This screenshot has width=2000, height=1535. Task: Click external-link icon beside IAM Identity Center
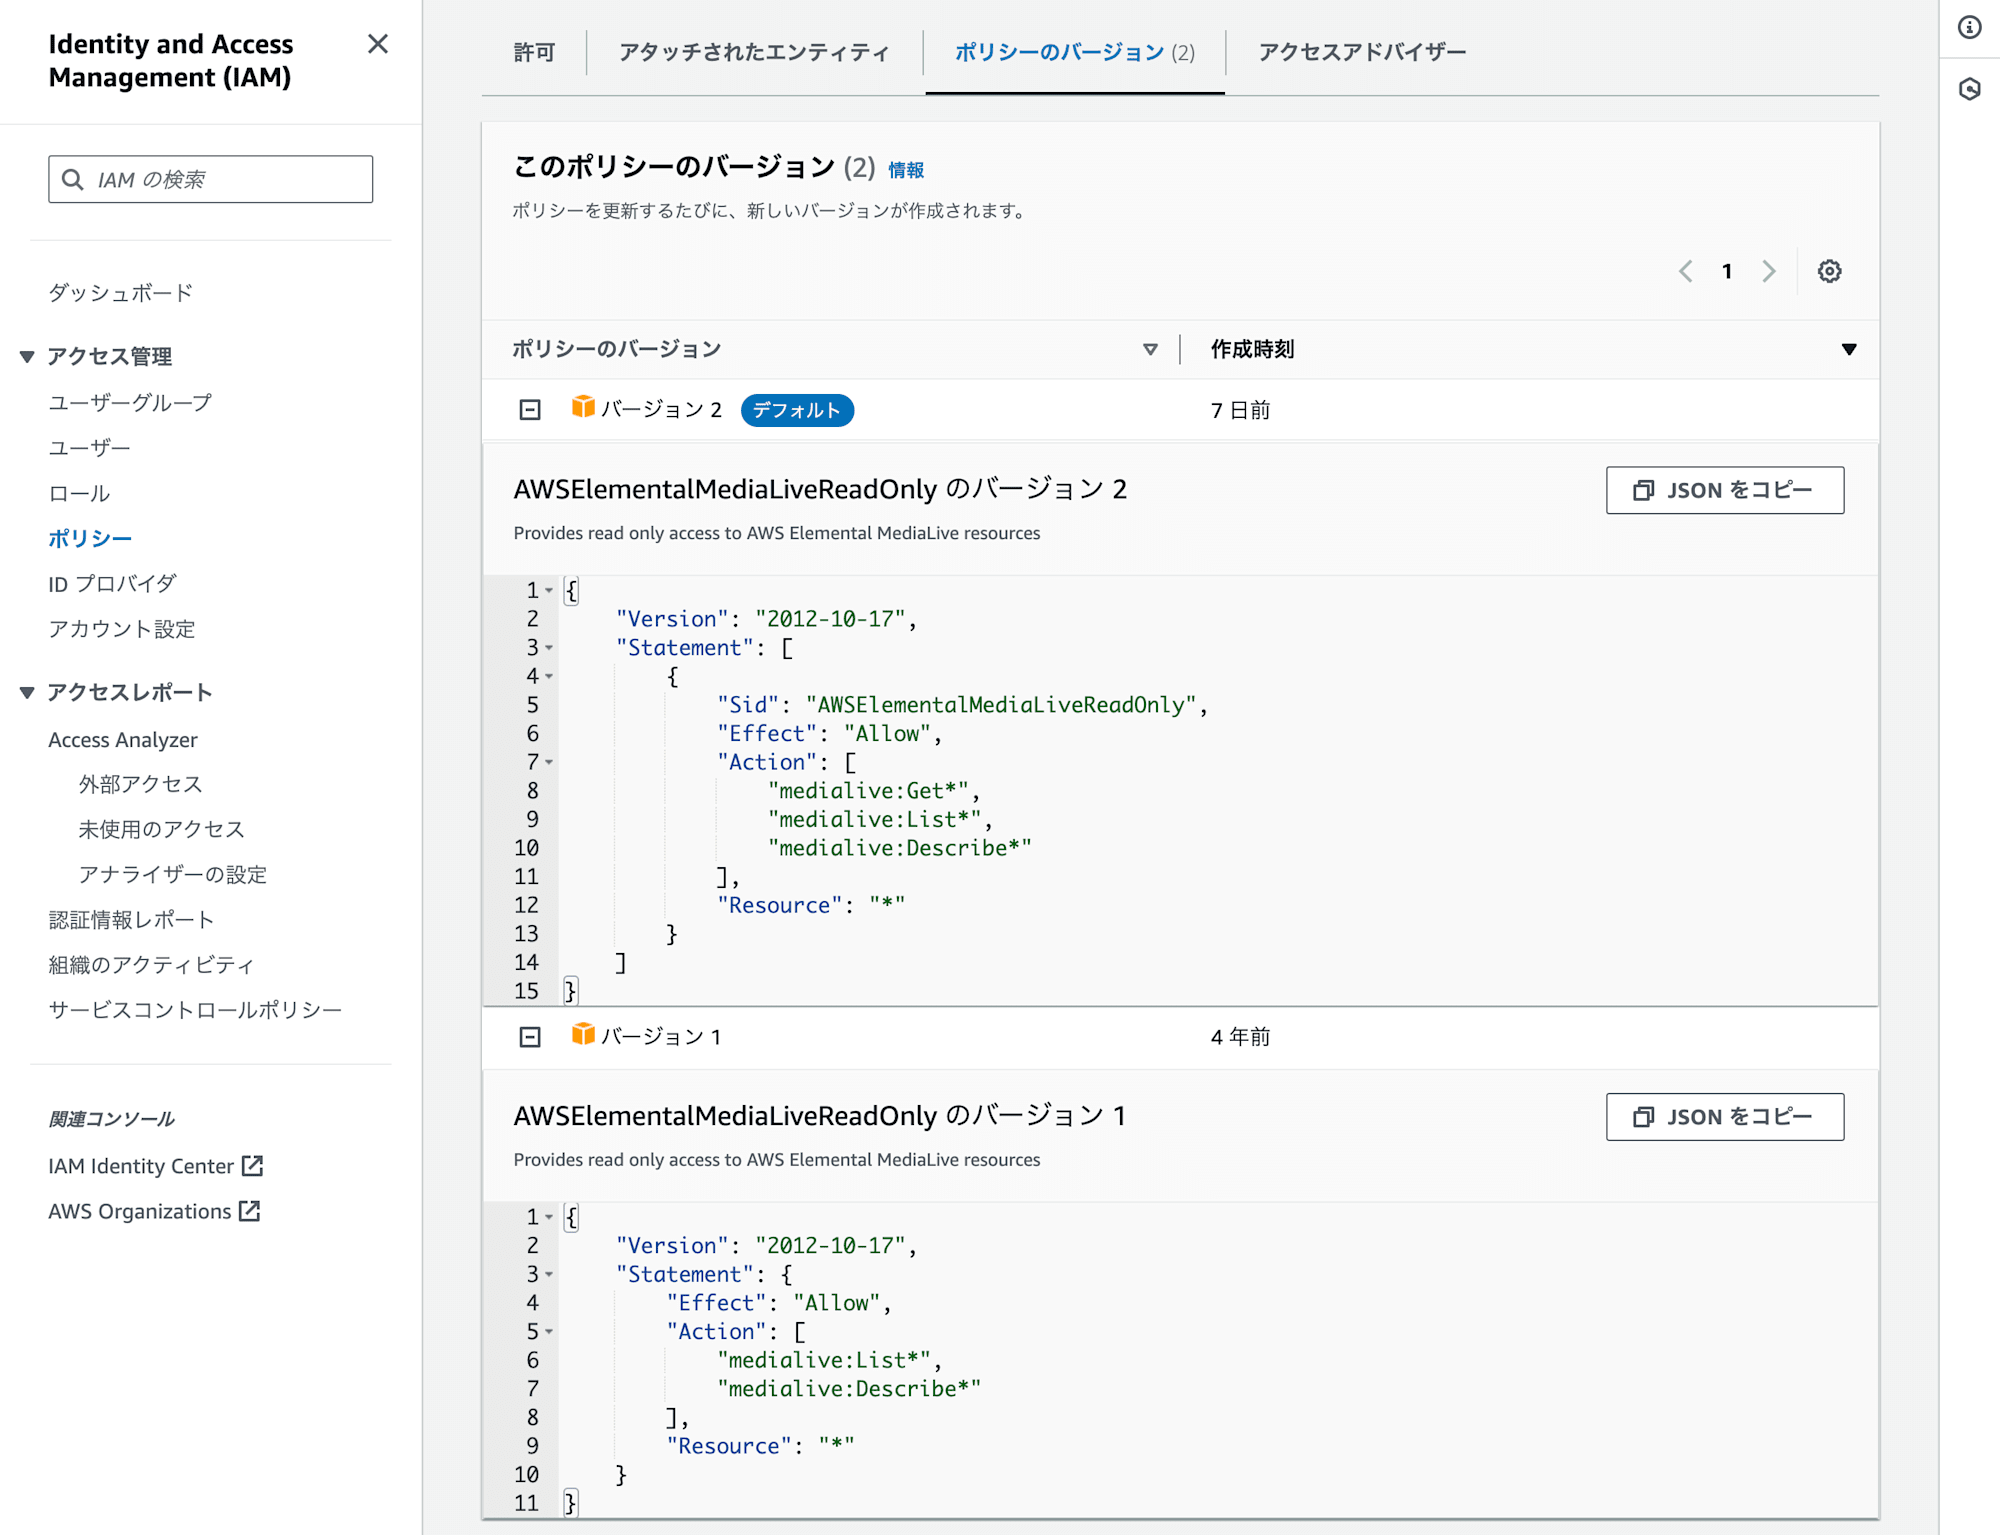[253, 1165]
